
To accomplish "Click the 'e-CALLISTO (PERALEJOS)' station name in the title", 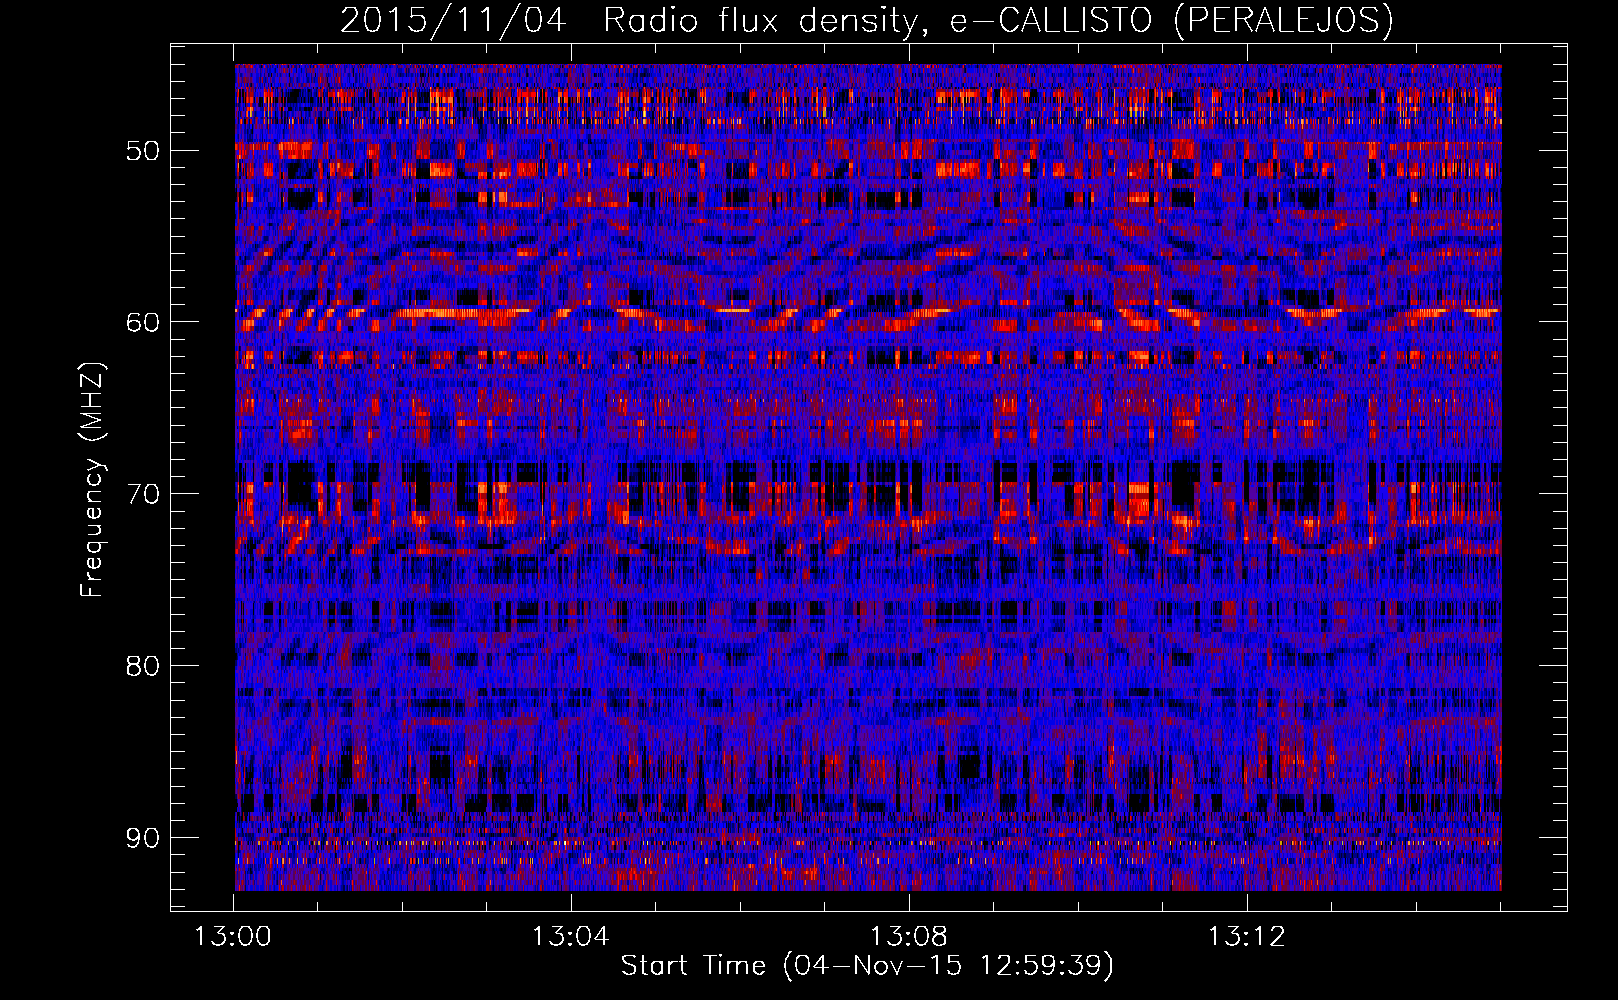I will [x=1171, y=21].
